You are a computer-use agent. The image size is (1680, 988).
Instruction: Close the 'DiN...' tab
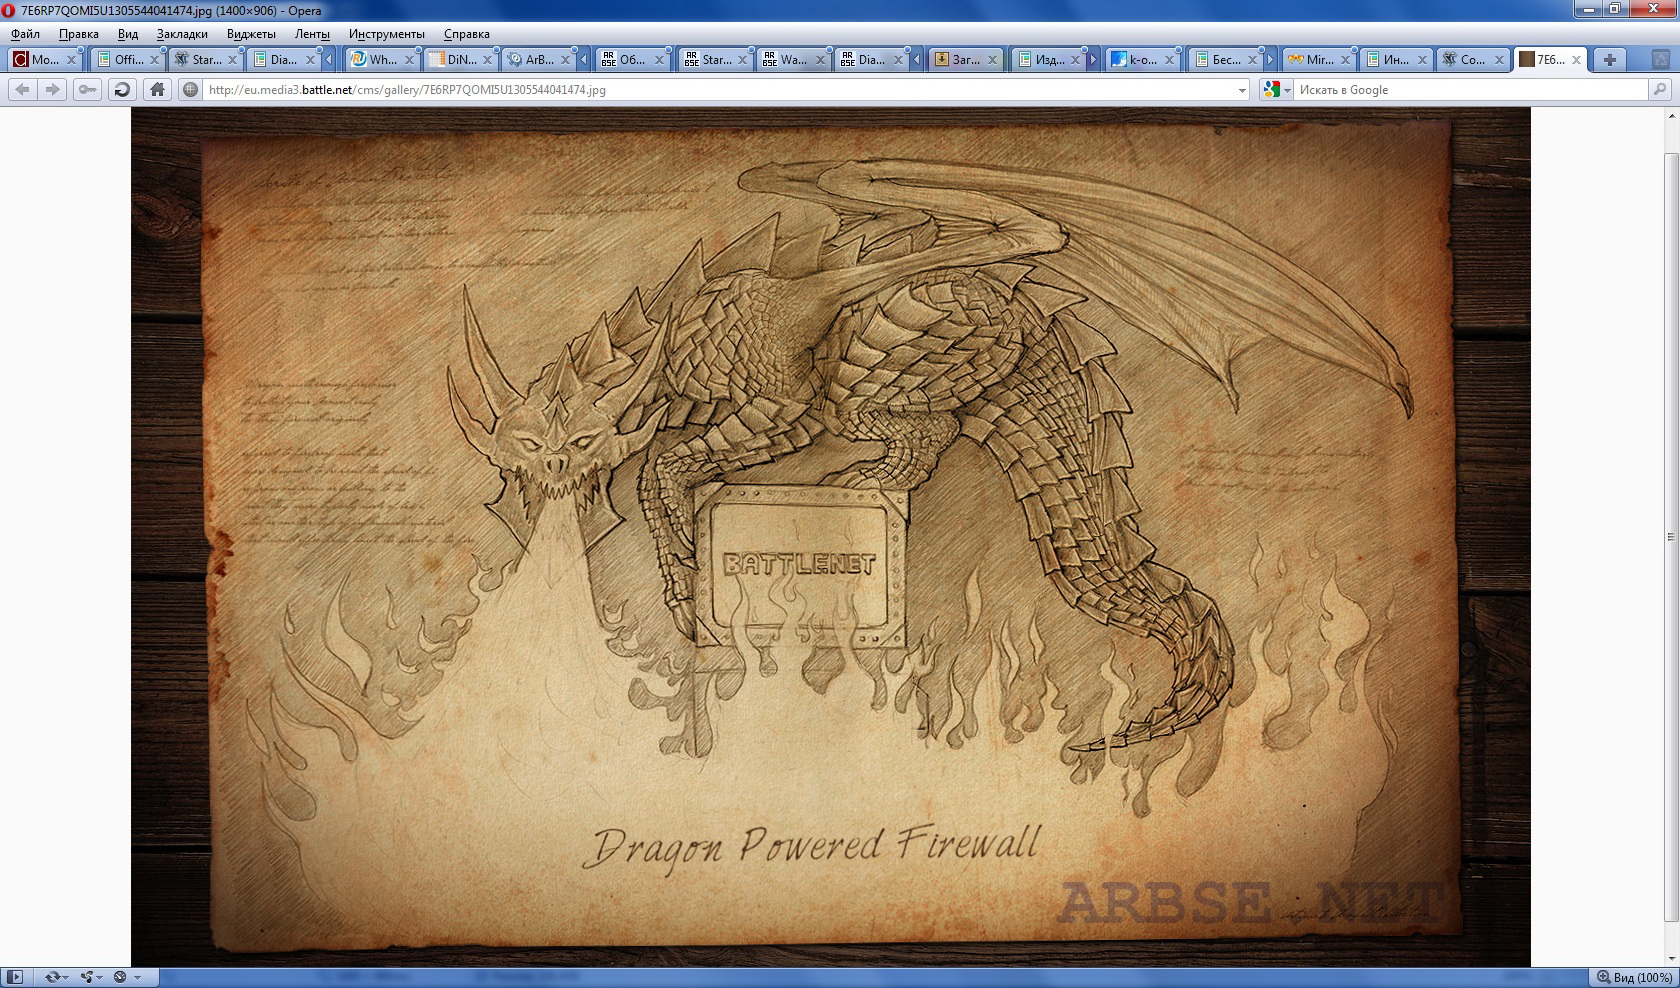pyautogui.click(x=487, y=60)
